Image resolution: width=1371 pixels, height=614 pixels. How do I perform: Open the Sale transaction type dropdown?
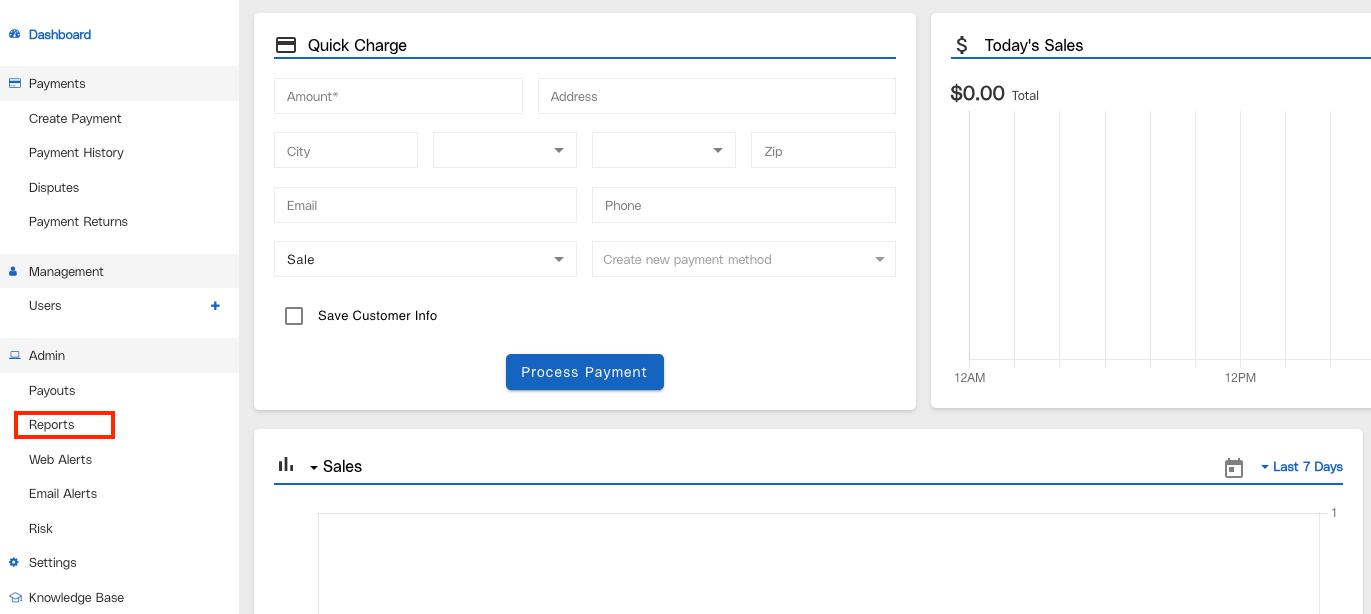(425, 259)
